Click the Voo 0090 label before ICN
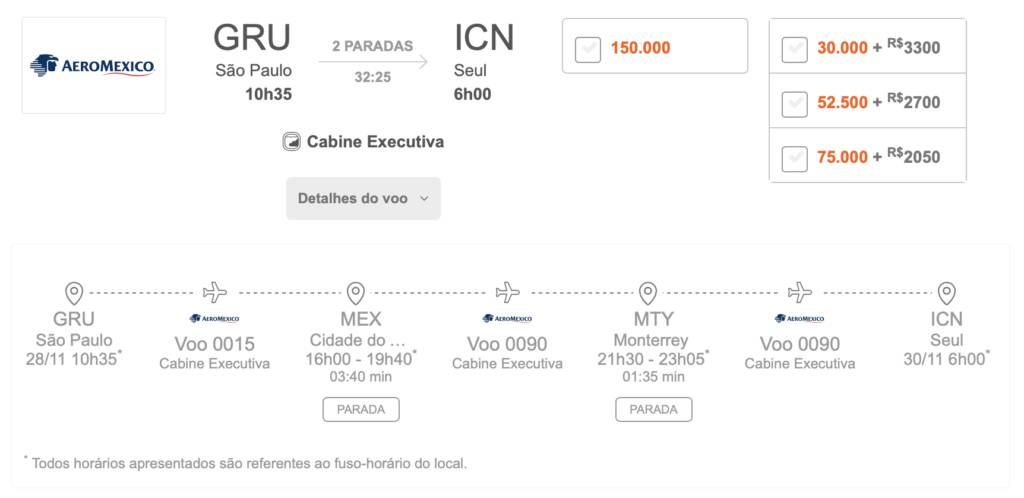 (x=799, y=344)
